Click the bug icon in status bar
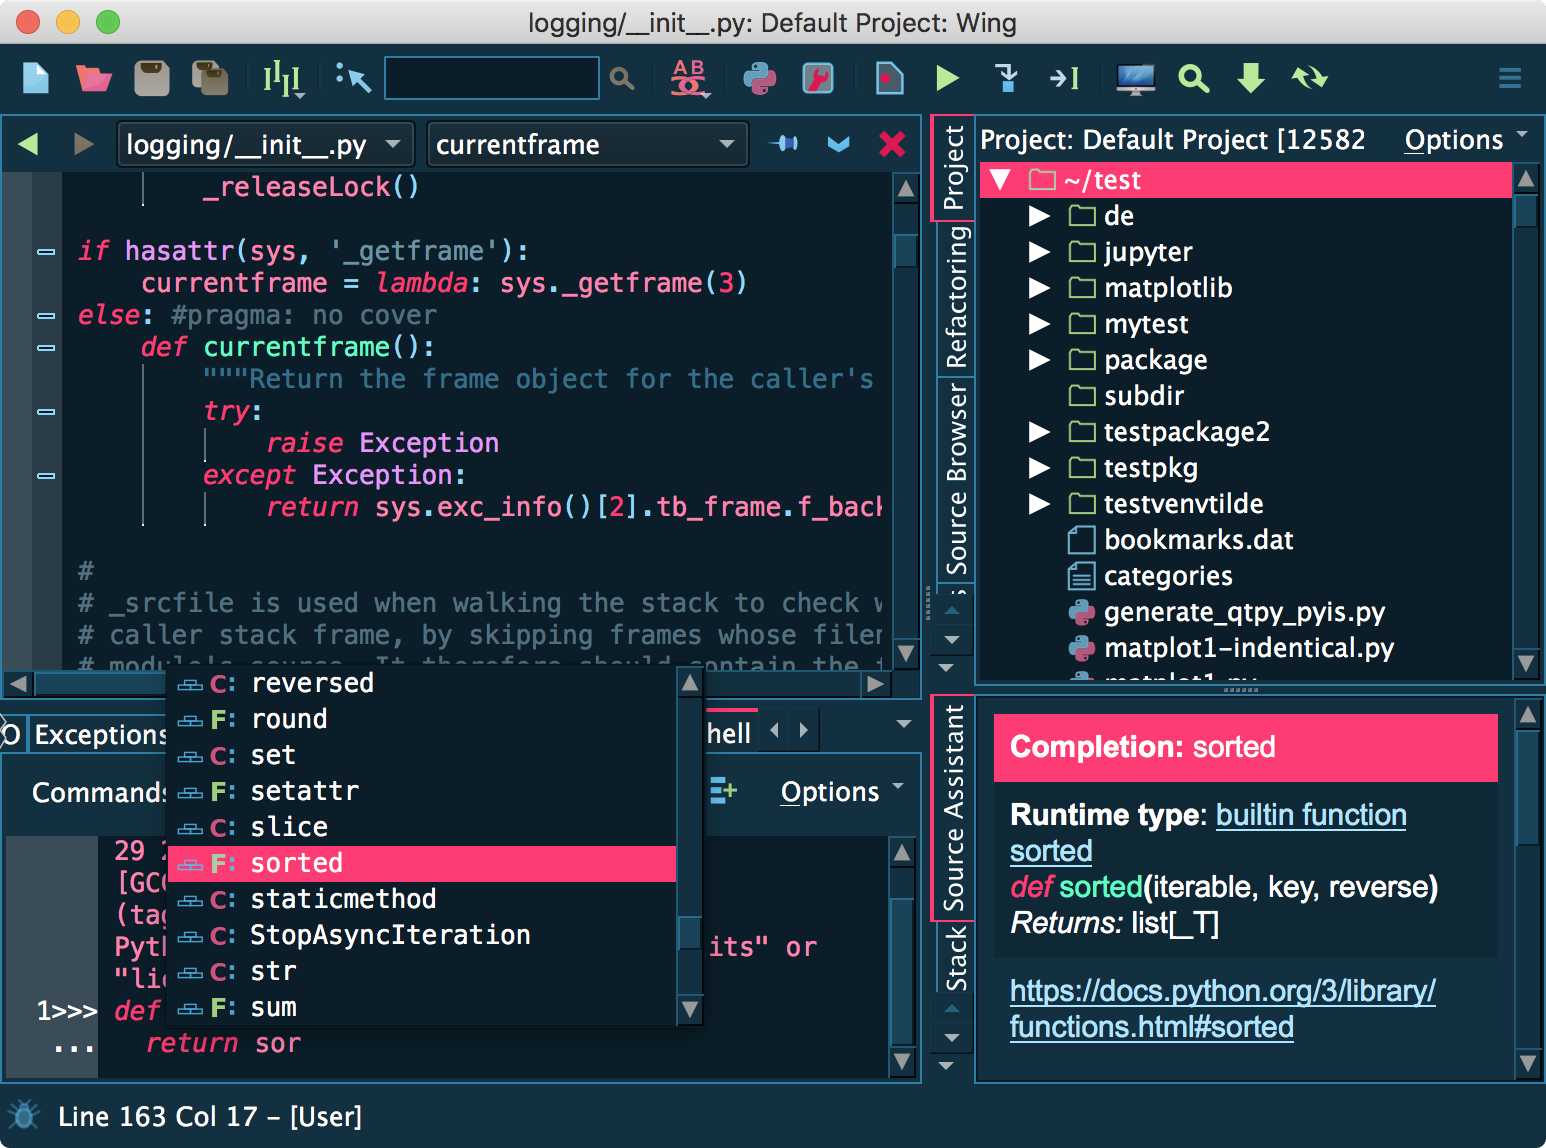Viewport: 1546px width, 1148px height. [23, 1114]
